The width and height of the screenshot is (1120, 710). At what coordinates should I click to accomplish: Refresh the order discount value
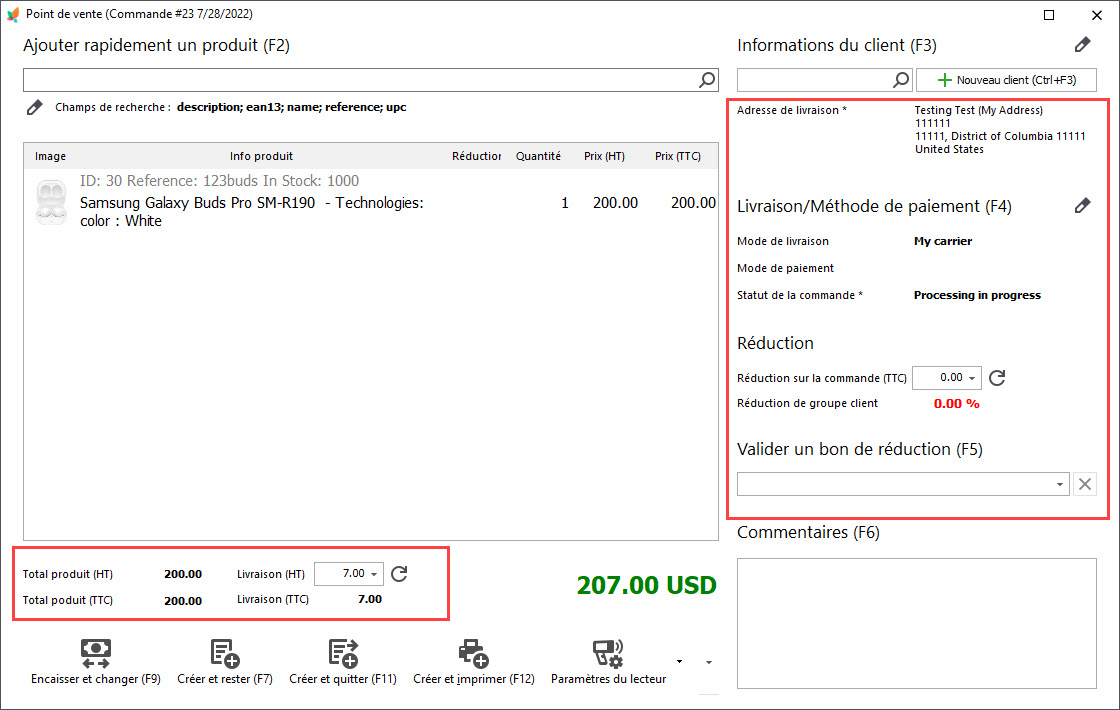[997, 378]
